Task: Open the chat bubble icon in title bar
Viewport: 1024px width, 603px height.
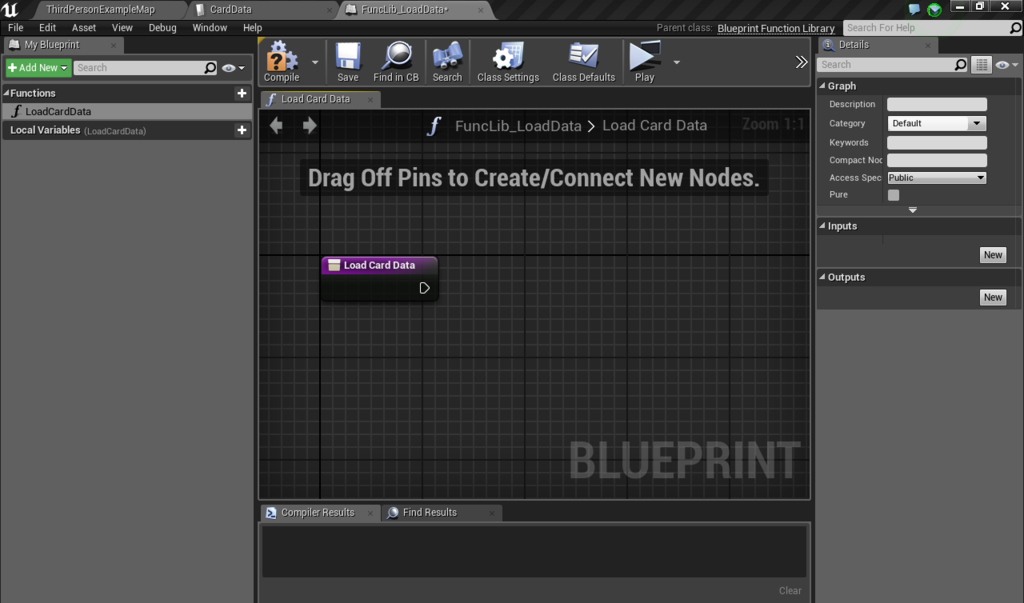Action: pos(914,9)
